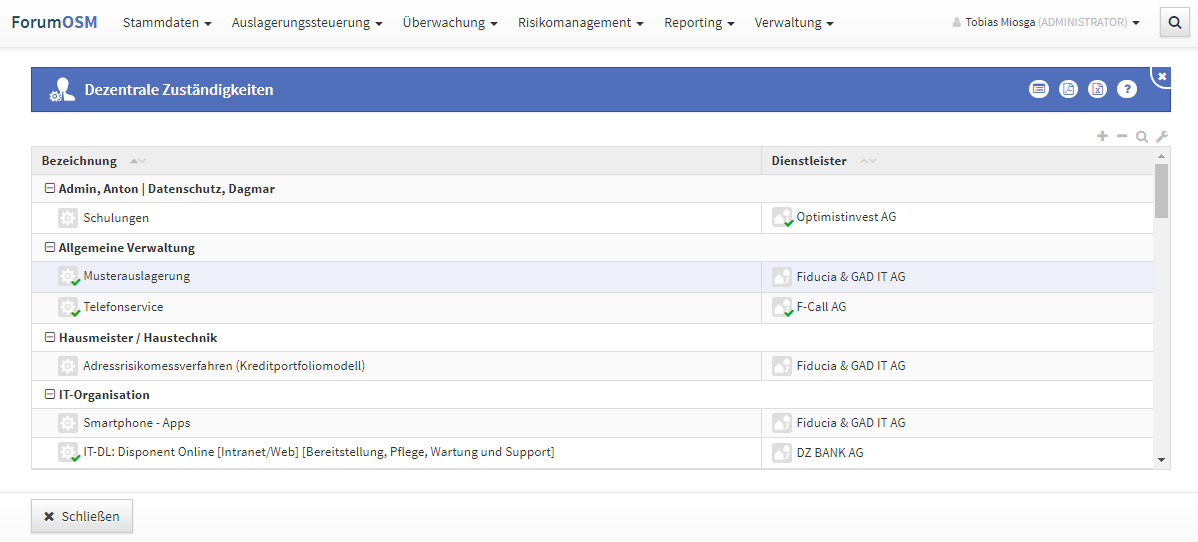
Task: Click the table's vertical scrollbar thumb
Action: (x=1161, y=191)
